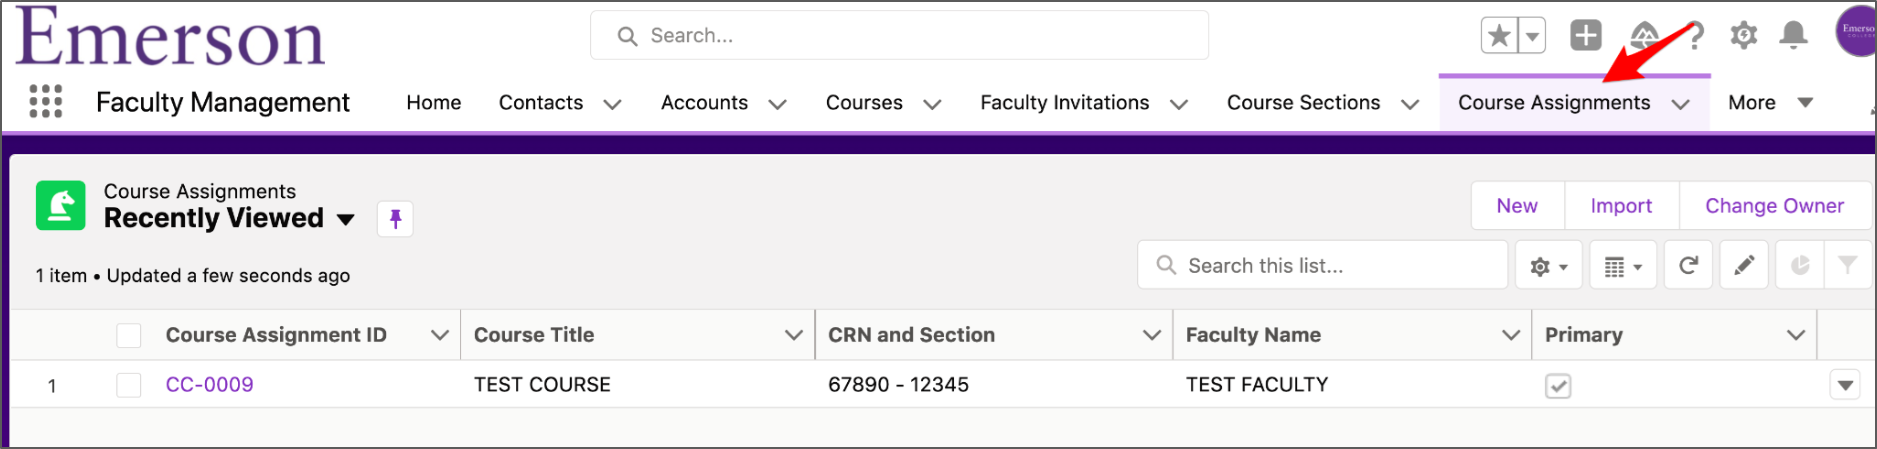The image size is (1877, 449).
Task: Expand the Courses tab dropdown chevron
Action: coord(932,104)
